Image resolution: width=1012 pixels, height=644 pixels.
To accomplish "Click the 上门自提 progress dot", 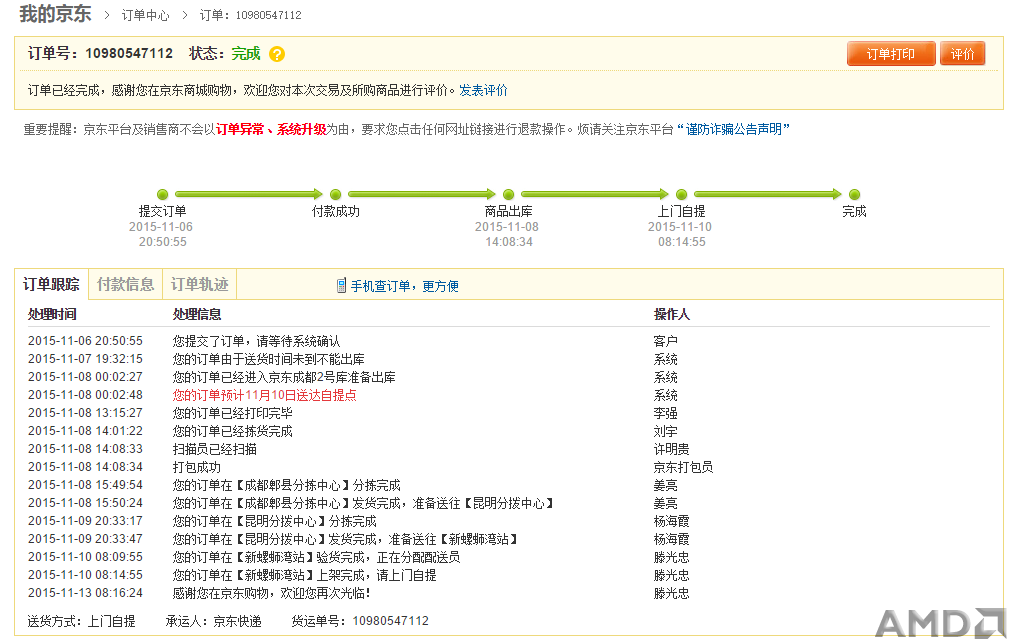I will pyautogui.click(x=682, y=194).
